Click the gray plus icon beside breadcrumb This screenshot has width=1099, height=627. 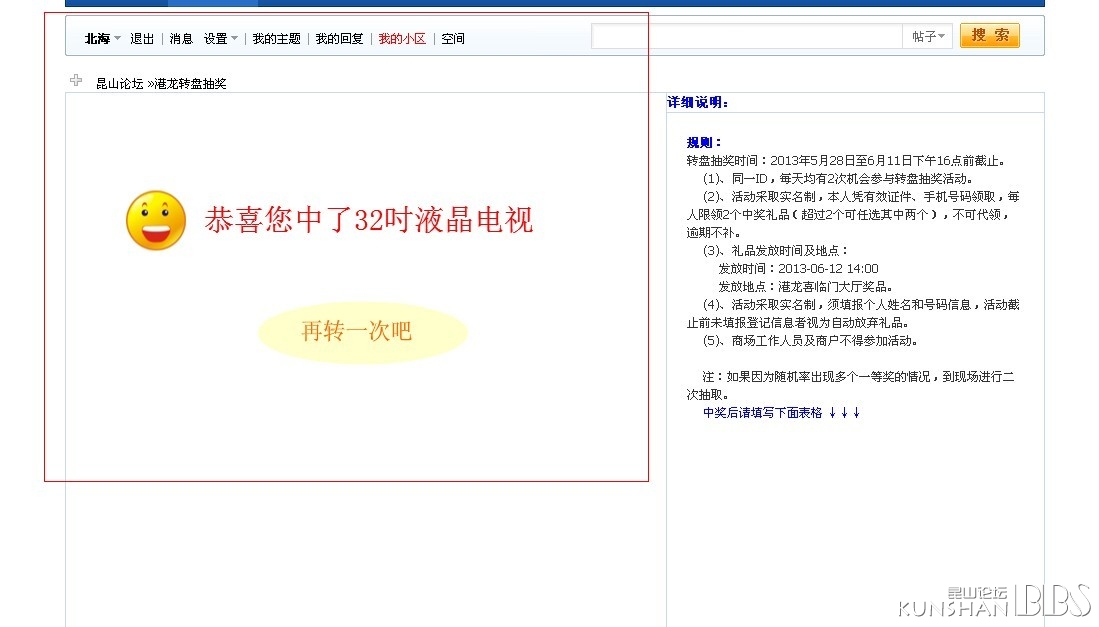click(x=76, y=81)
